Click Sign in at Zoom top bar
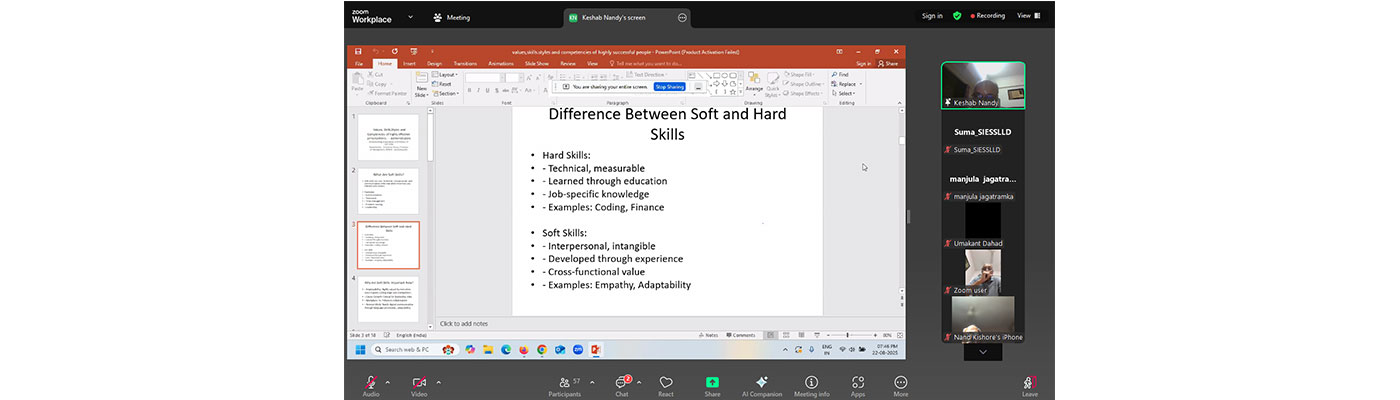The width and height of the screenshot is (1400, 400). [x=932, y=16]
